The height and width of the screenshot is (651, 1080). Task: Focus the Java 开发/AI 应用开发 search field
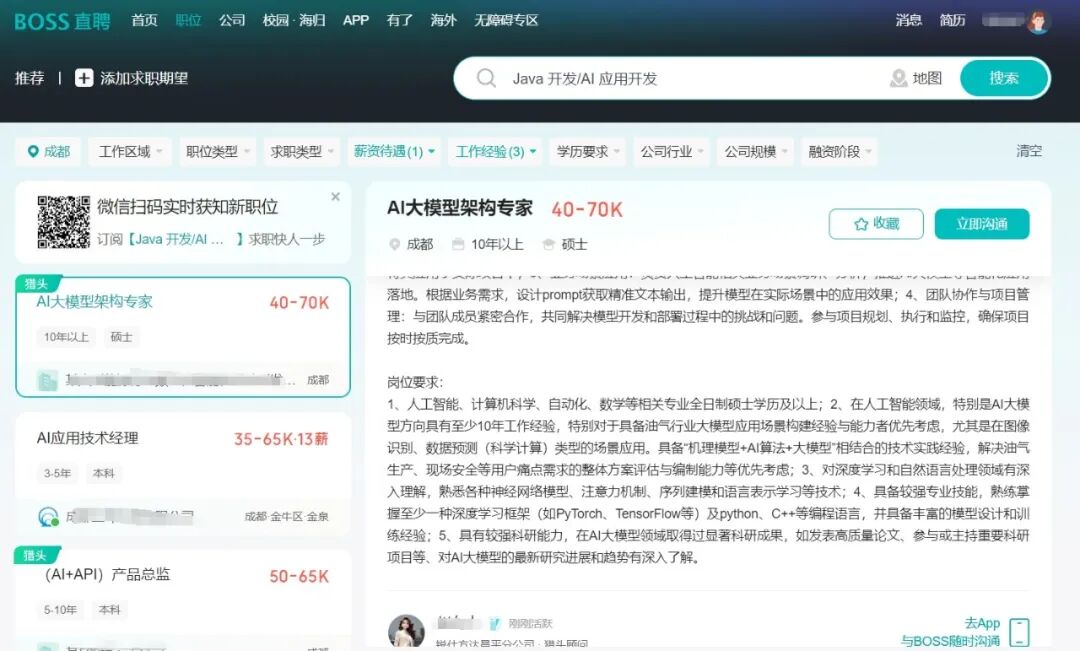click(x=689, y=78)
